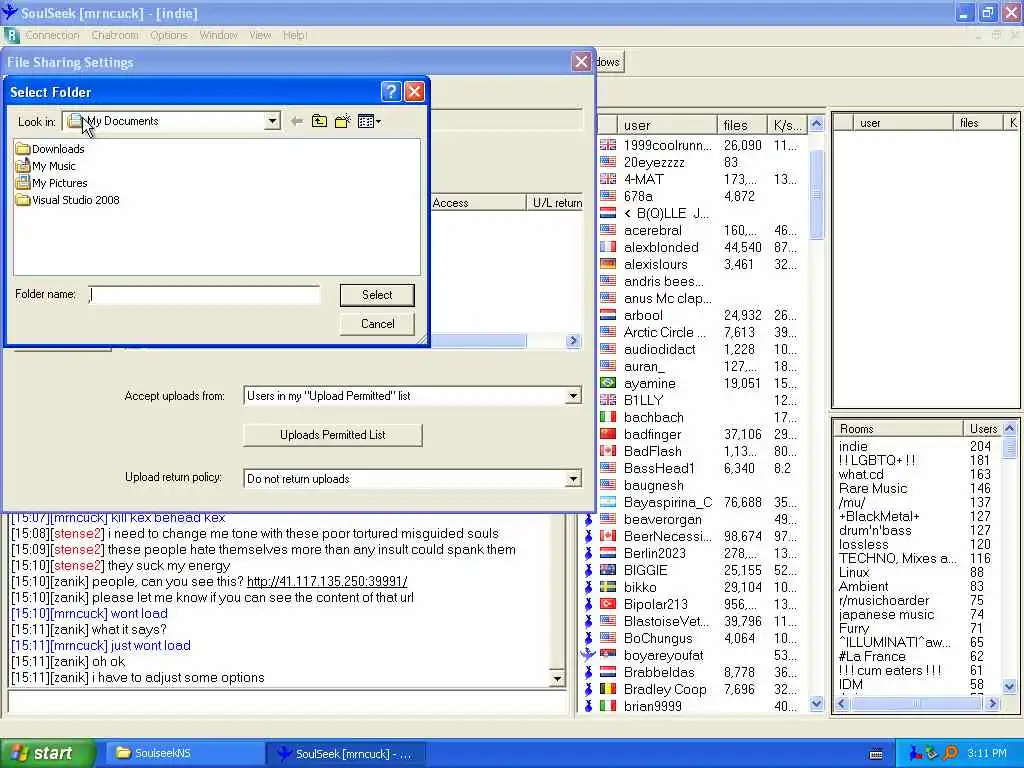Click the chat message input box

click(287, 702)
